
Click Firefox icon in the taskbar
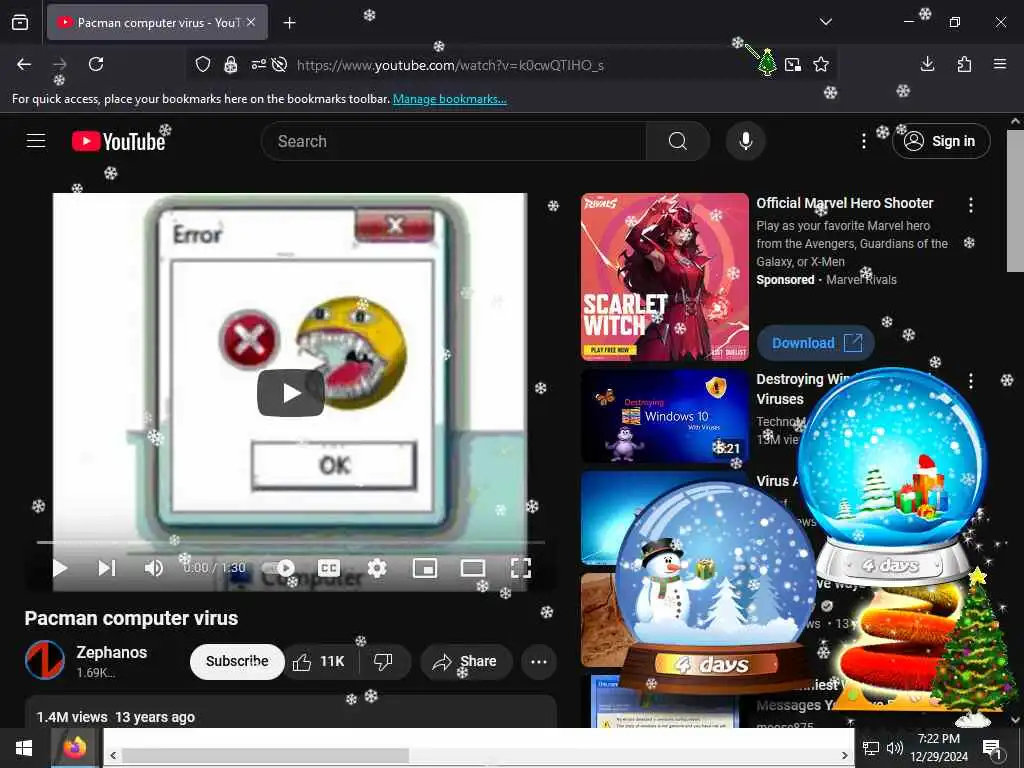pyautogui.click(x=75, y=748)
